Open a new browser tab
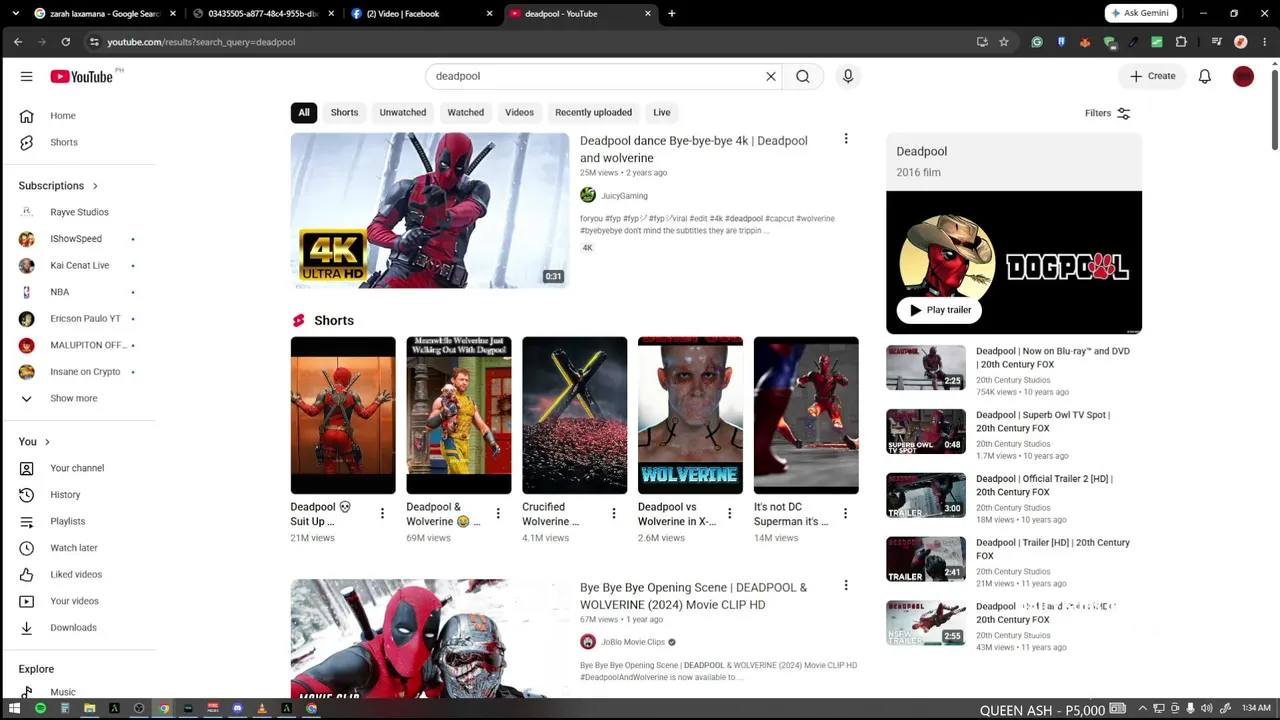Screen dimensions: 1280x720 click(x=672, y=14)
